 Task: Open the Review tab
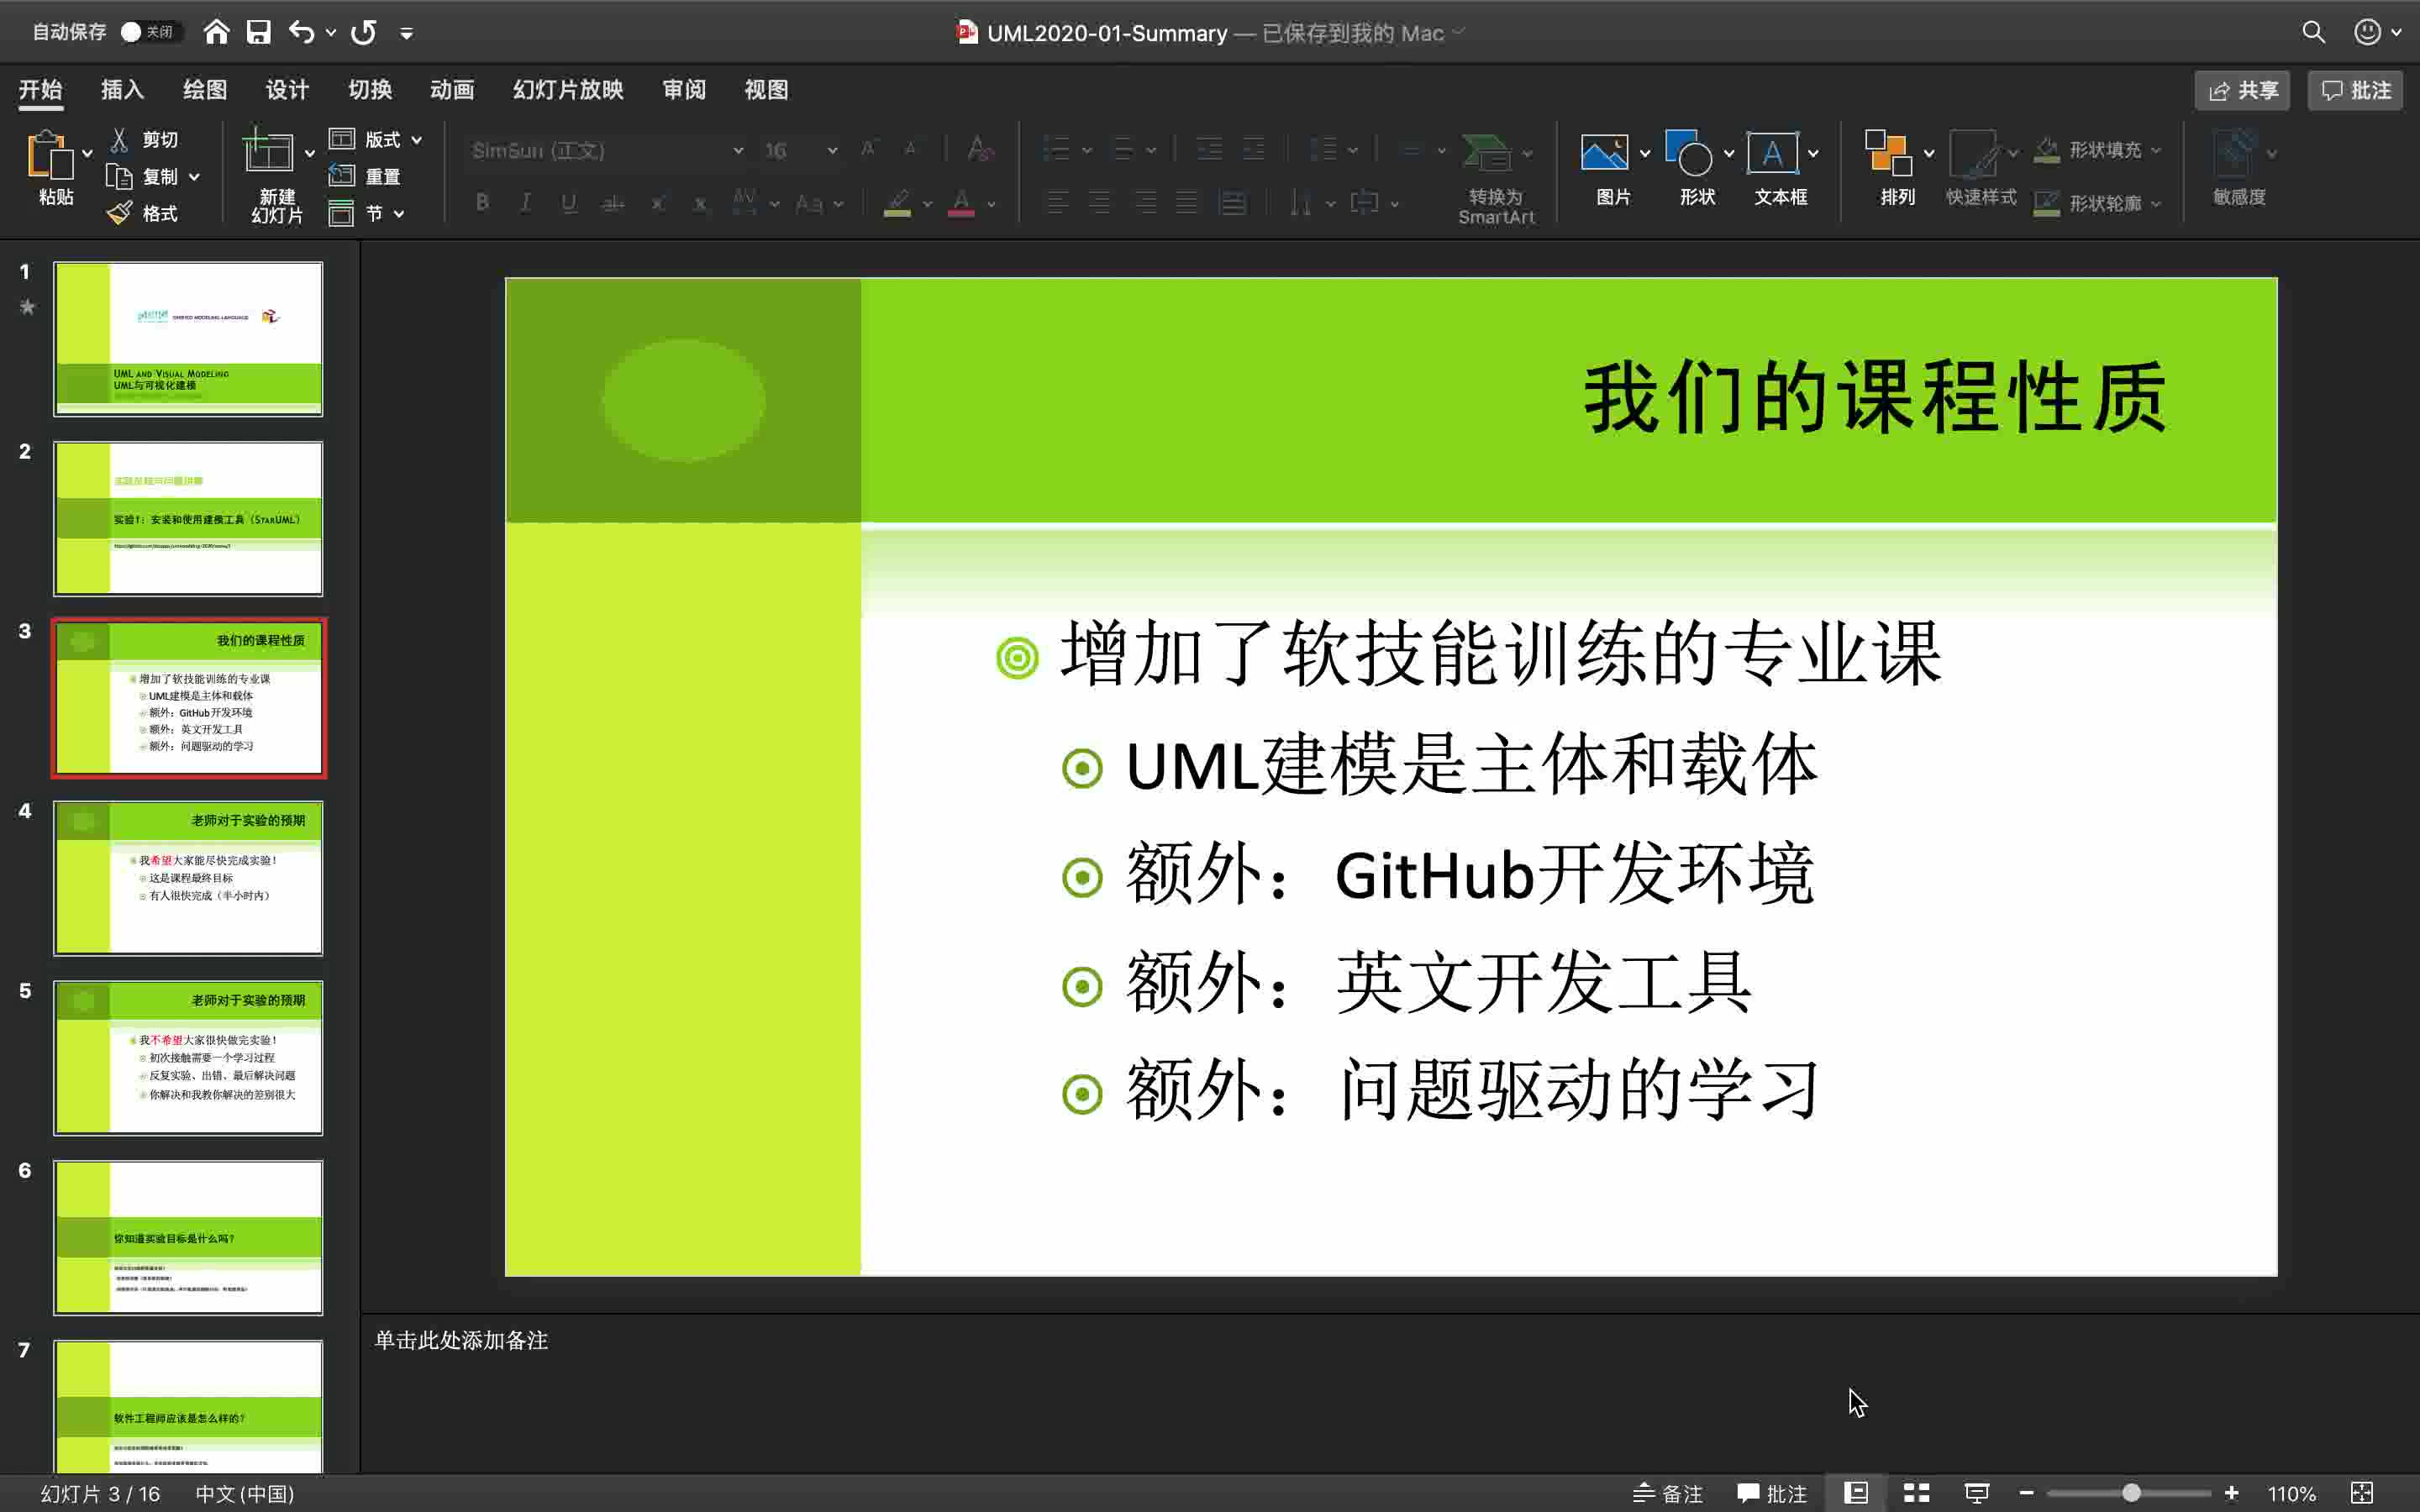(684, 90)
